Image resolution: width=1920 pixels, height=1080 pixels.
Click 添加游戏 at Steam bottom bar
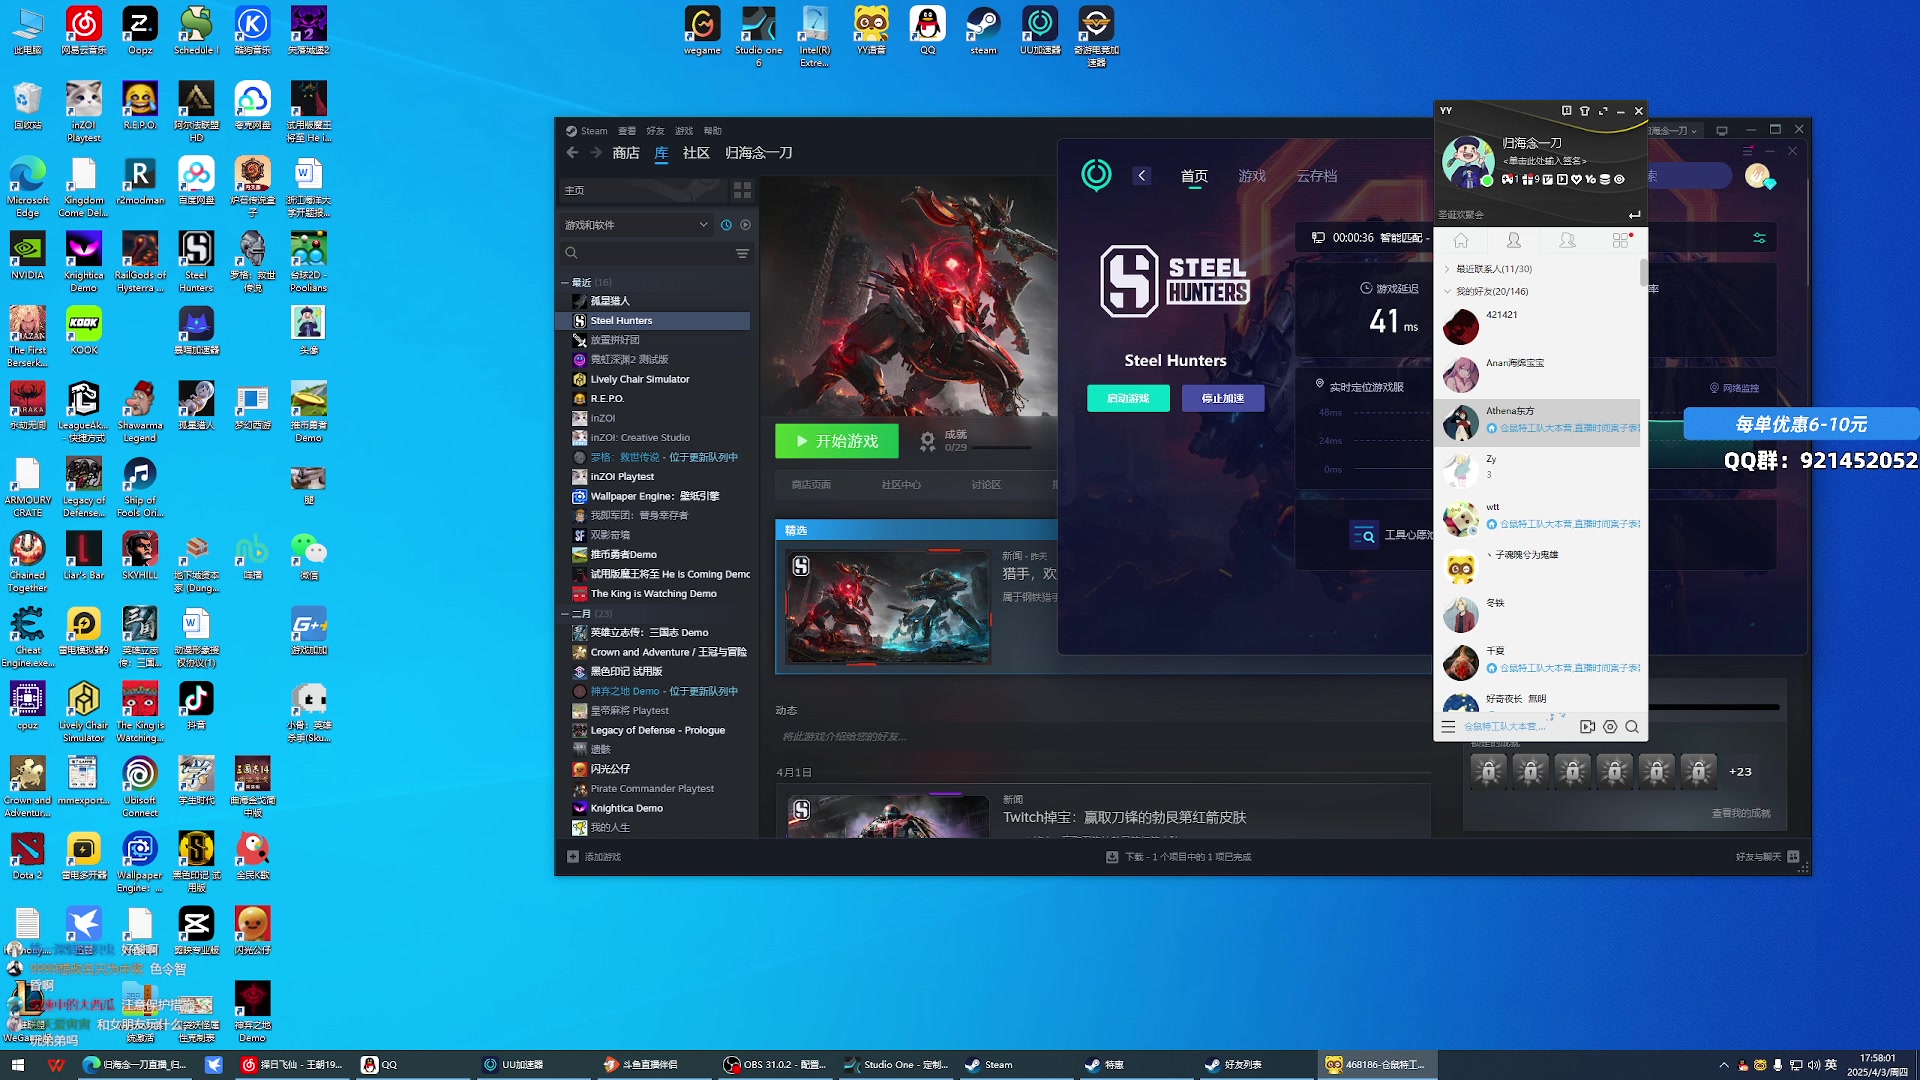pyautogui.click(x=594, y=857)
